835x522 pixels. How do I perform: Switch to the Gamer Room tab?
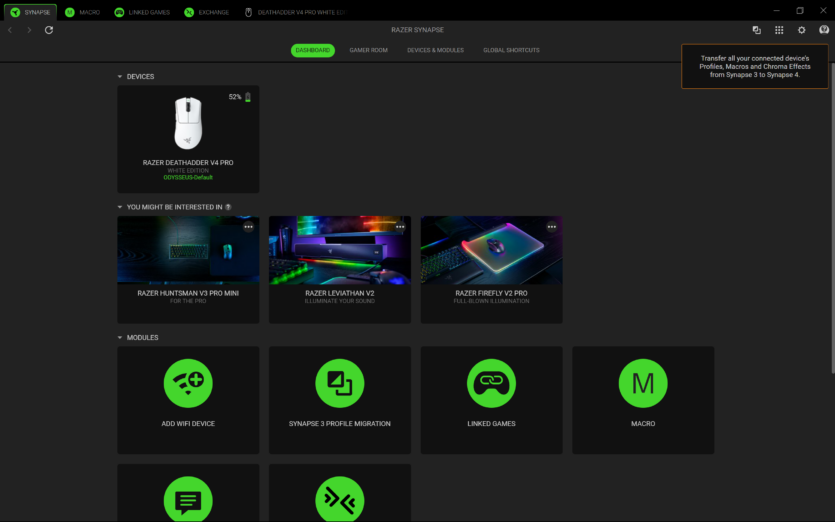(x=368, y=50)
